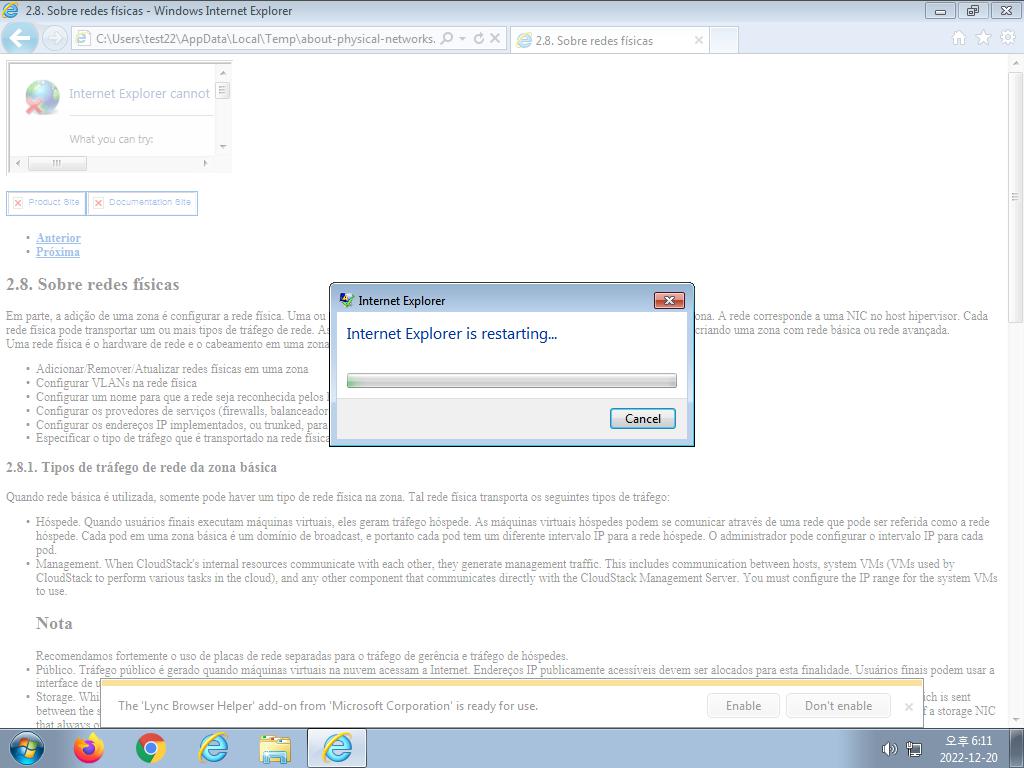Image resolution: width=1024 pixels, height=768 pixels.
Task: Click 'What you can try:' in embedded frame
Action: 112,139
